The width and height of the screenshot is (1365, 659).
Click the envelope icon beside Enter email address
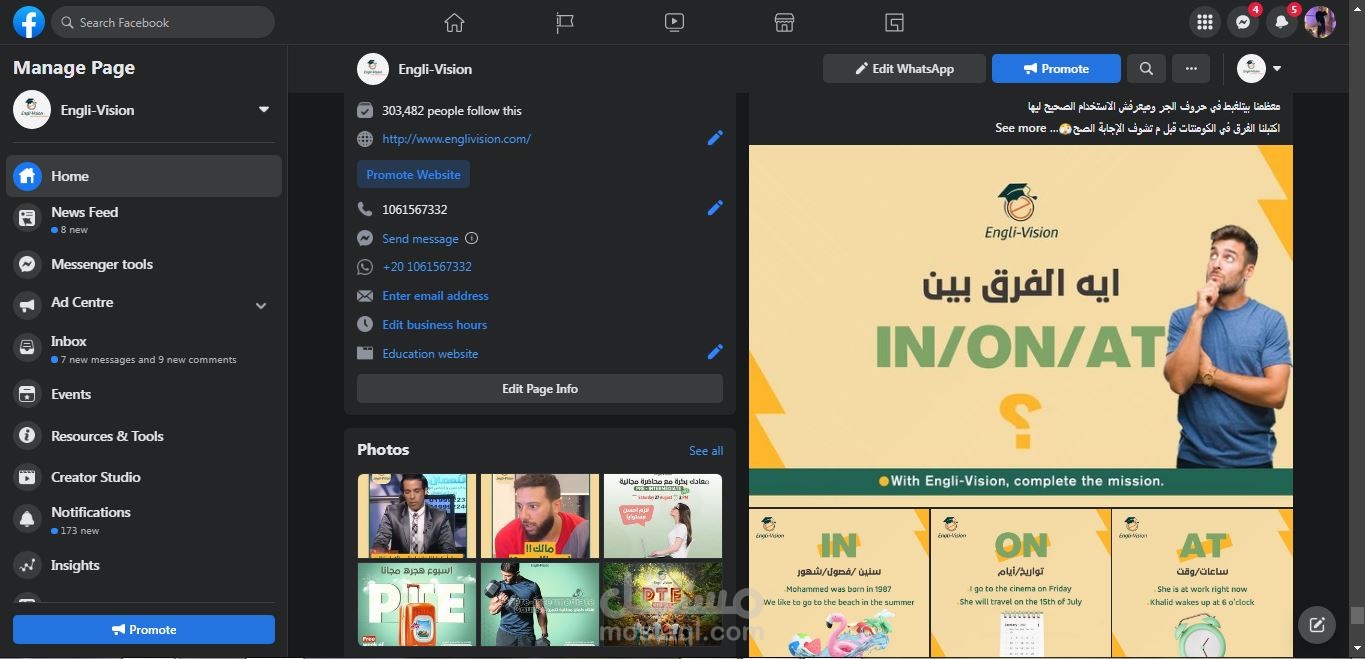[x=365, y=296]
